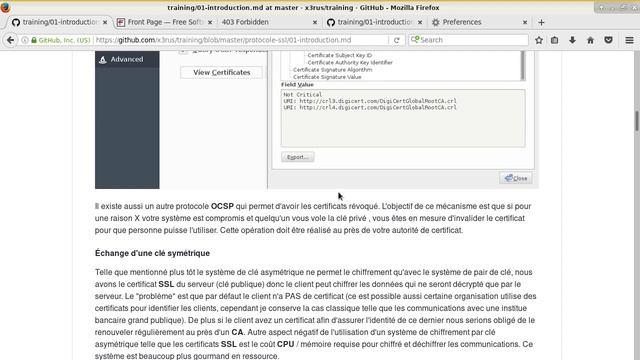The height and width of the screenshot is (360, 640).
Task: Click the URL address field
Action: point(241,40)
